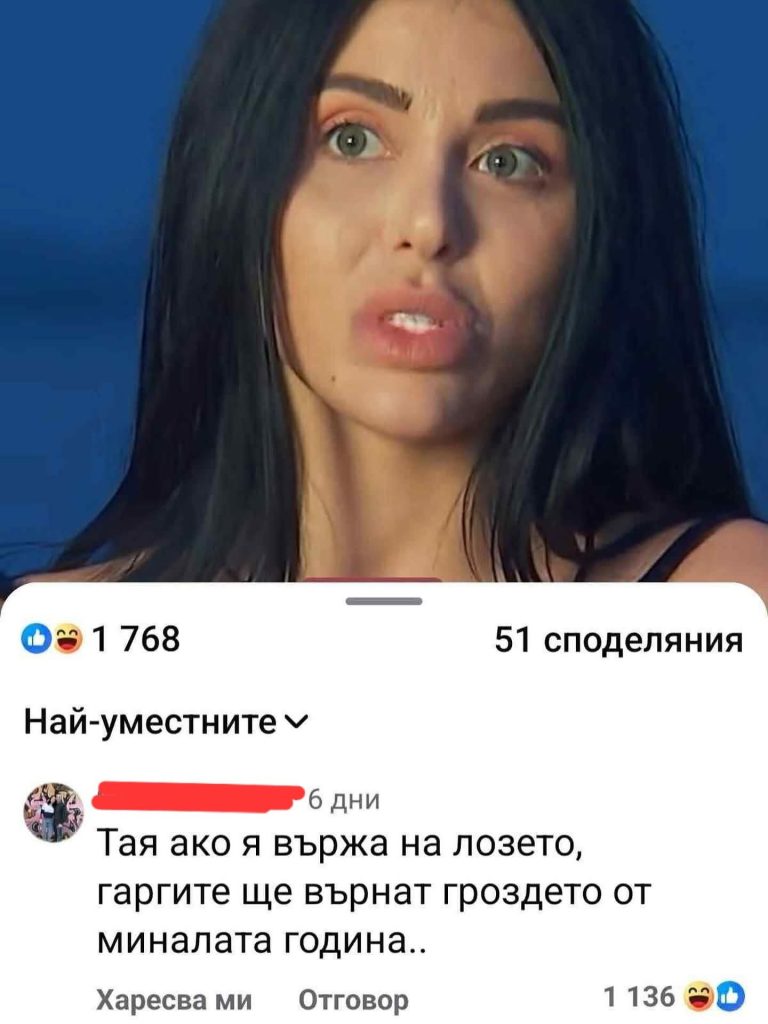Screen dimensions: 768x1024
Task: Click the 6 дни comment timestamp
Action: click(x=344, y=800)
